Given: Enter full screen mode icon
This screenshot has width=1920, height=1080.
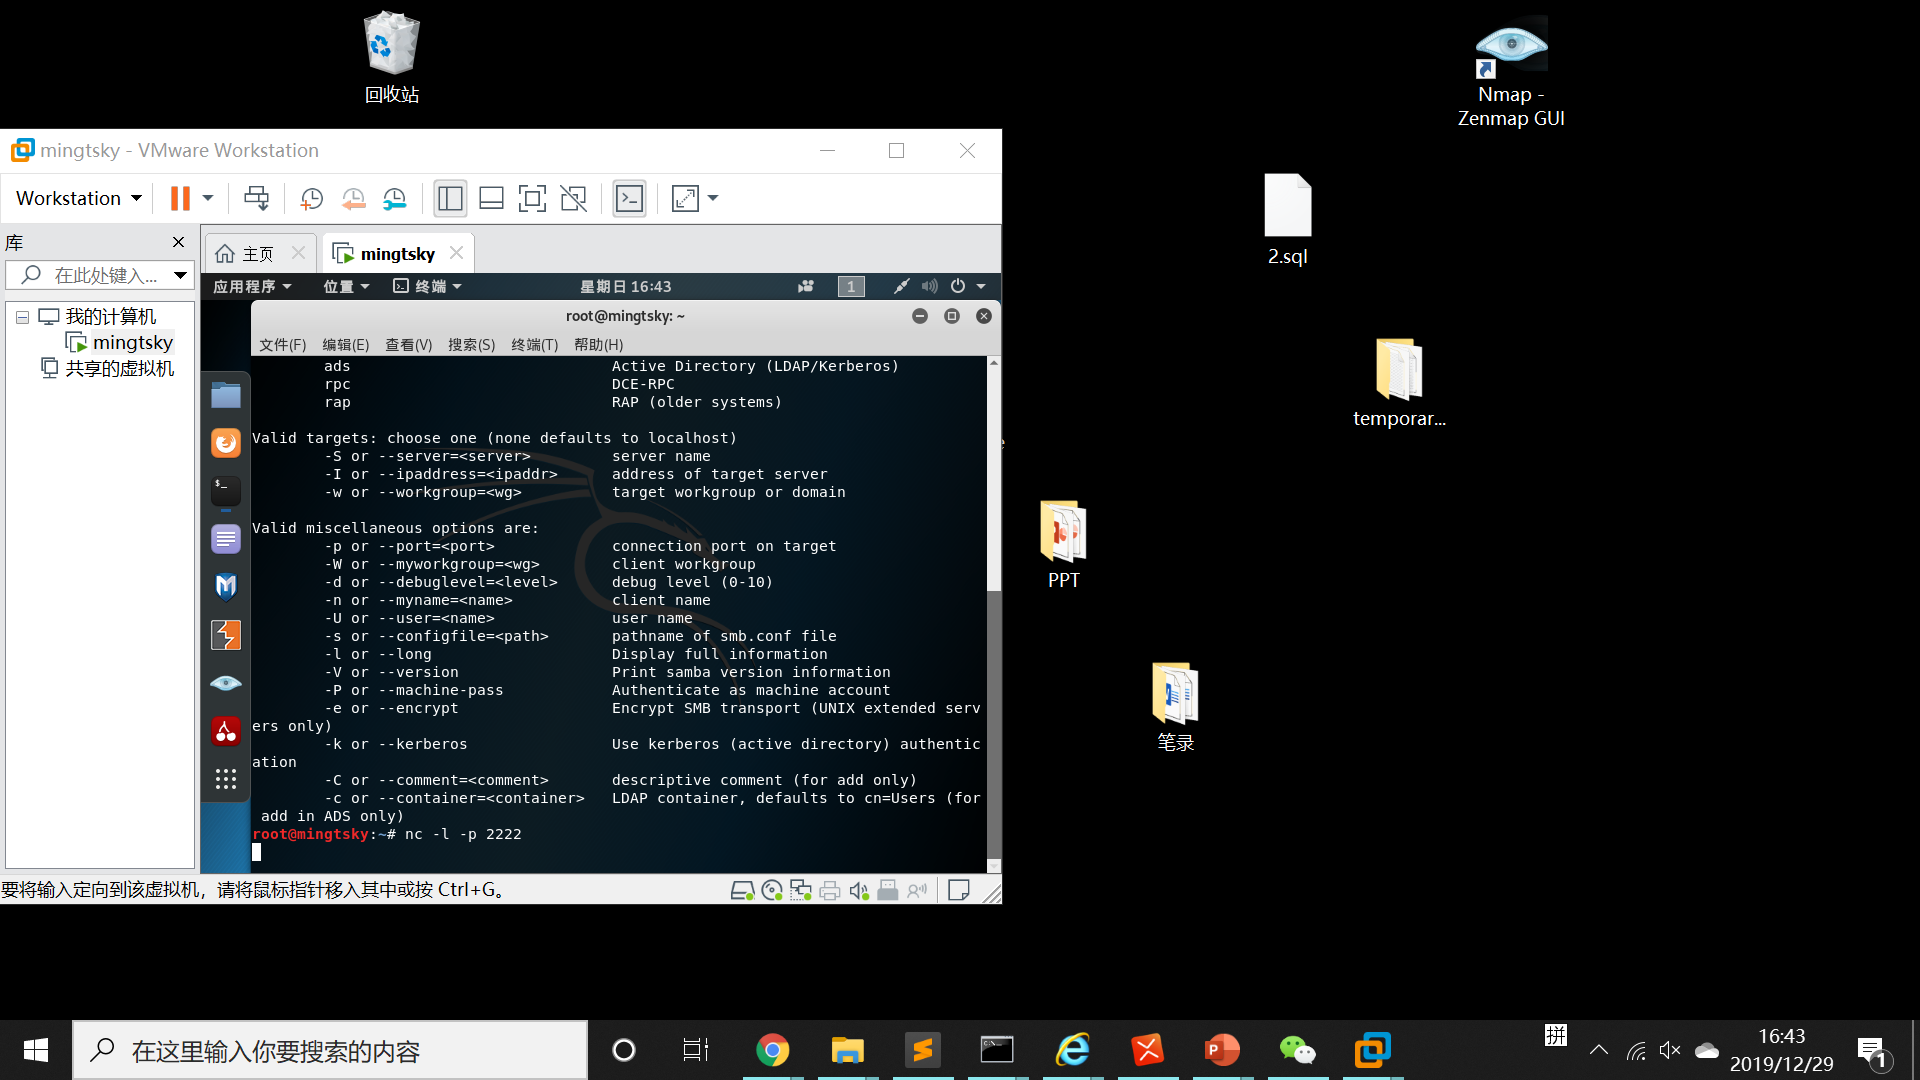Looking at the screenshot, I should coord(532,198).
